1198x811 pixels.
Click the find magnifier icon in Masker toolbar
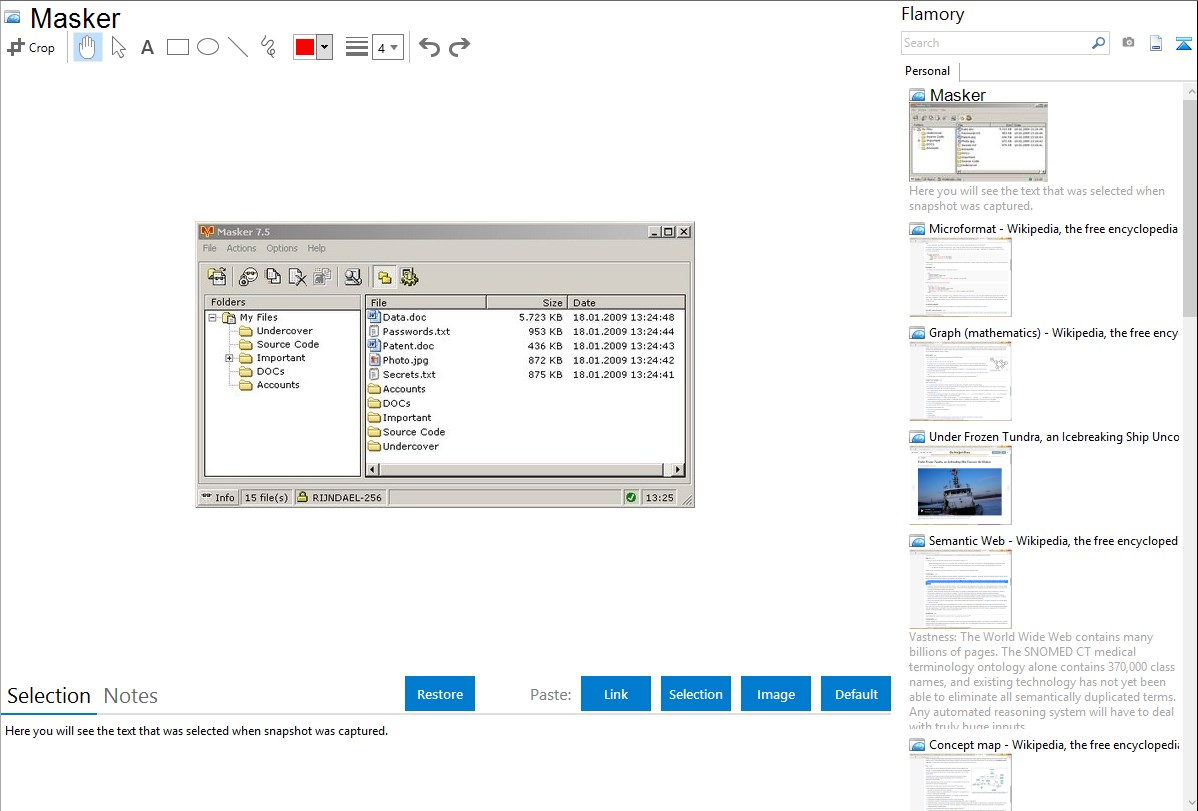point(352,277)
